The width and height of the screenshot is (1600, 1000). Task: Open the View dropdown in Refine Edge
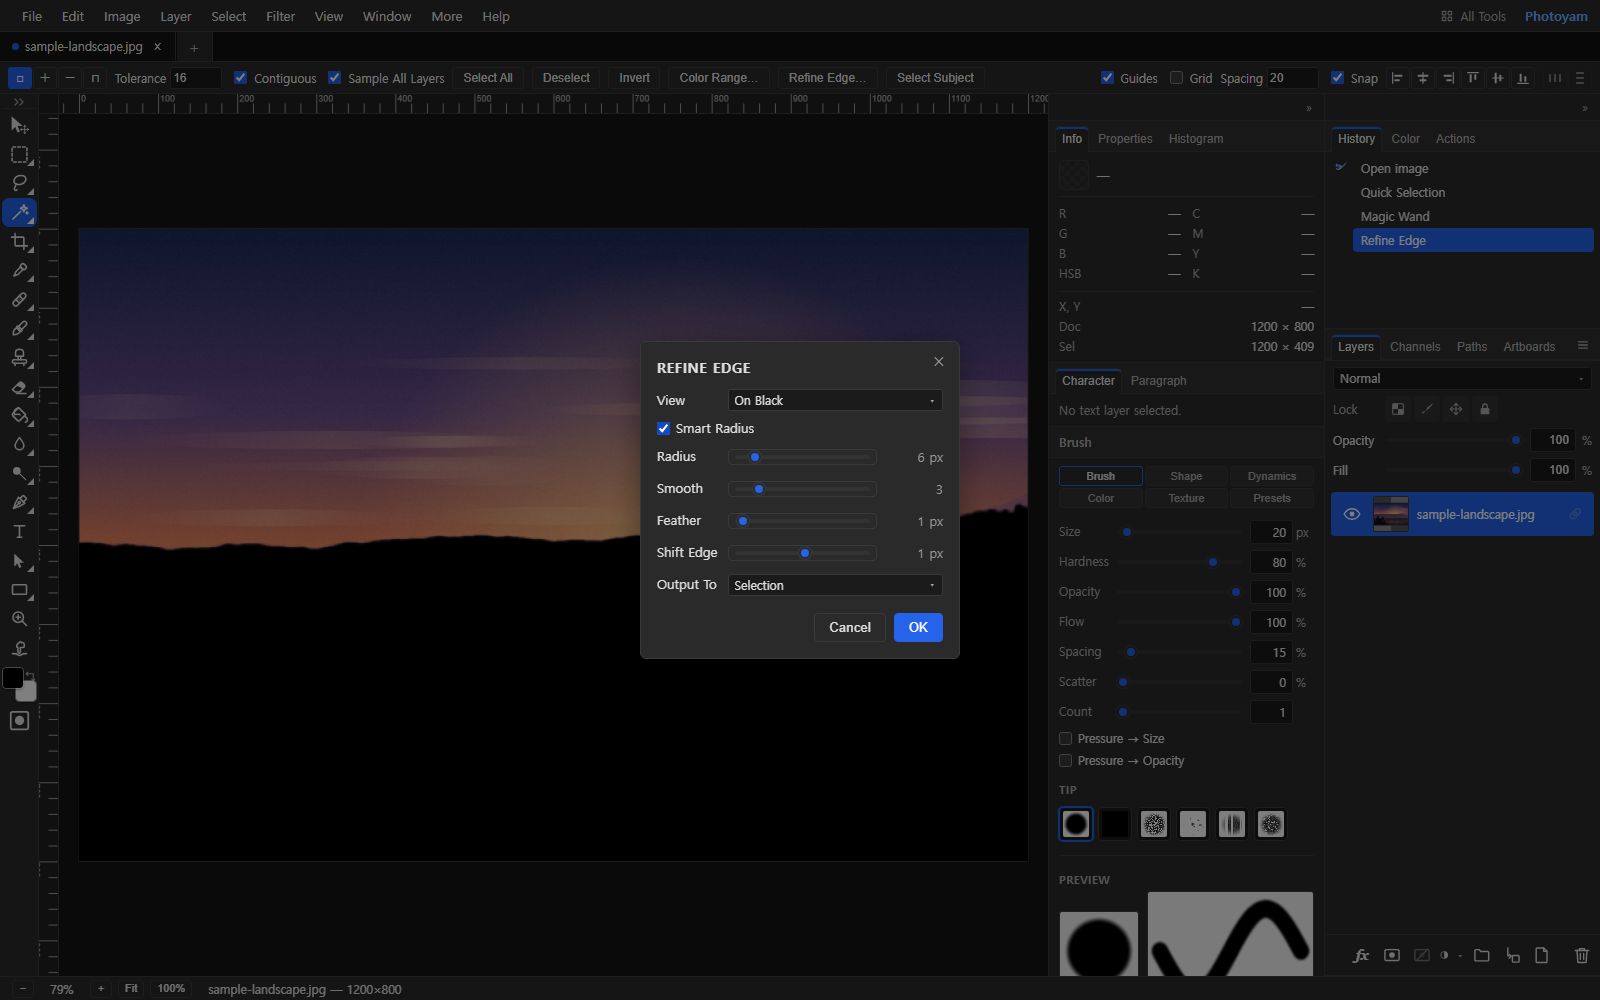pyautogui.click(x=835, y=400)
